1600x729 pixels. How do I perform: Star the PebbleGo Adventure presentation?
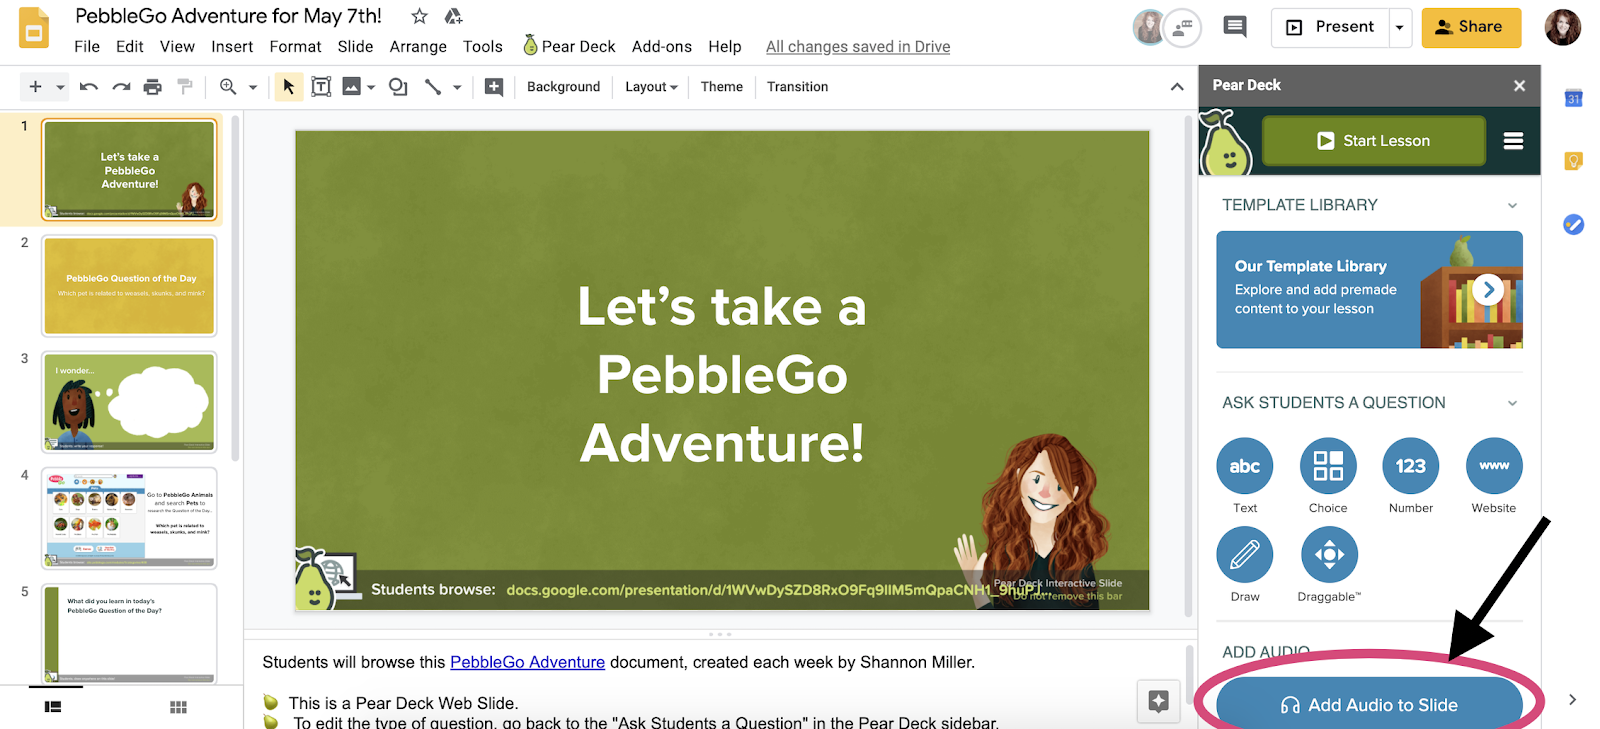(420, 16)
